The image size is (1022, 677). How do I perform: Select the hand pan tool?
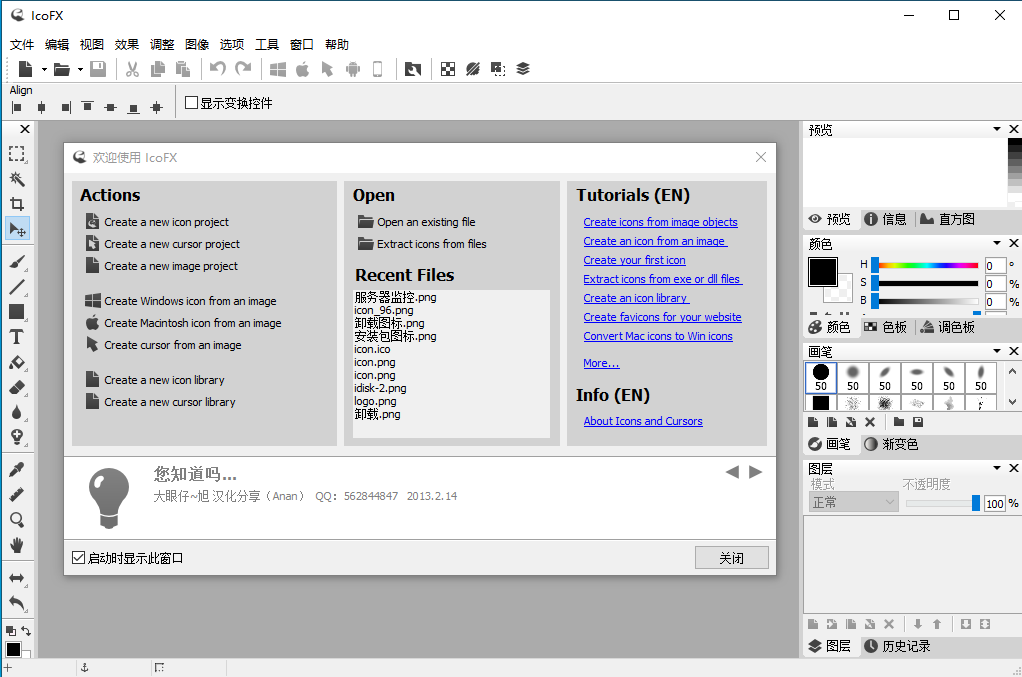(x=17, y=545)
